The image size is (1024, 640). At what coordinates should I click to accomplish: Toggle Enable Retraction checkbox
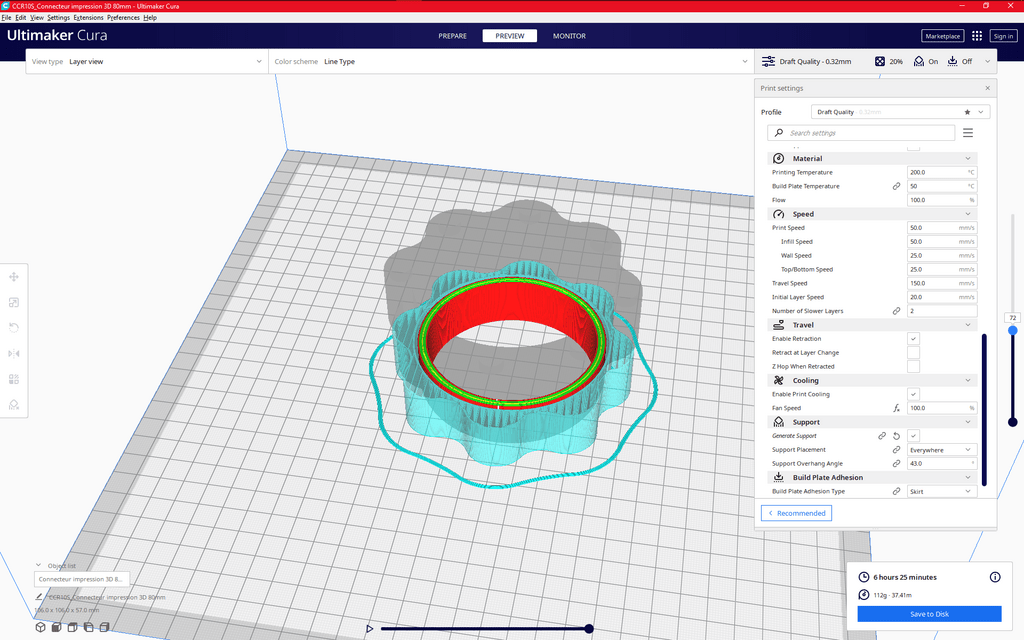tap(914, 338)
